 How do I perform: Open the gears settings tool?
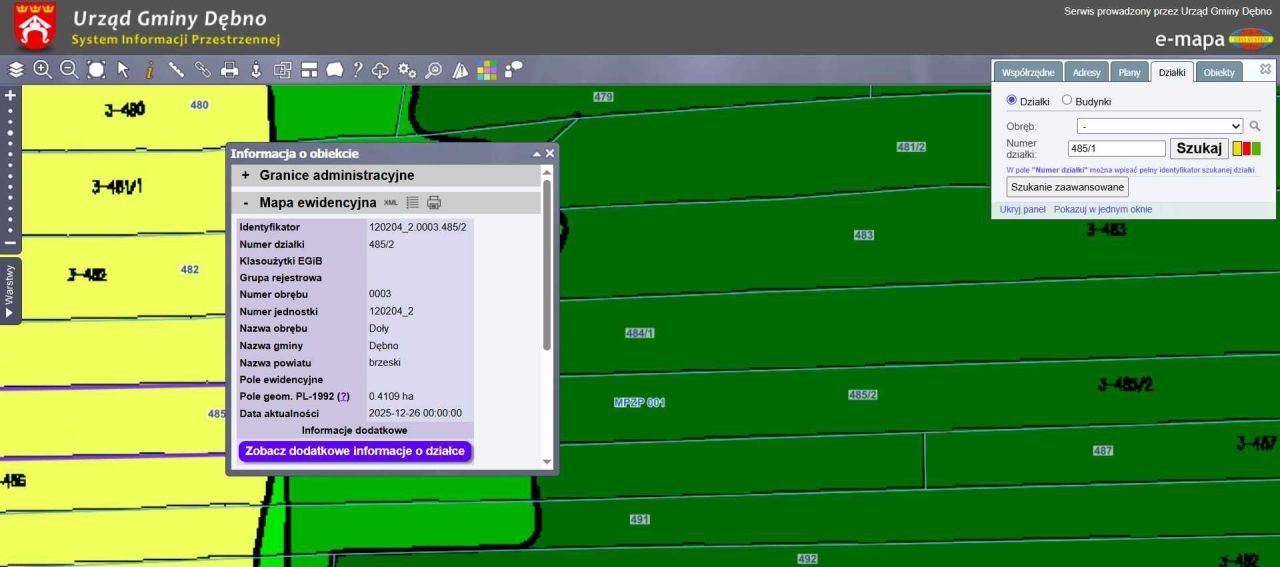click(x=407, y=69)
